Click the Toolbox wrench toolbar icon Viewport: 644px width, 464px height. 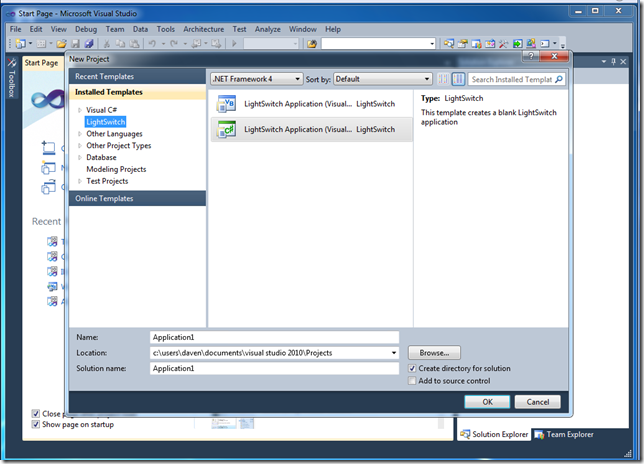(504, 44)
